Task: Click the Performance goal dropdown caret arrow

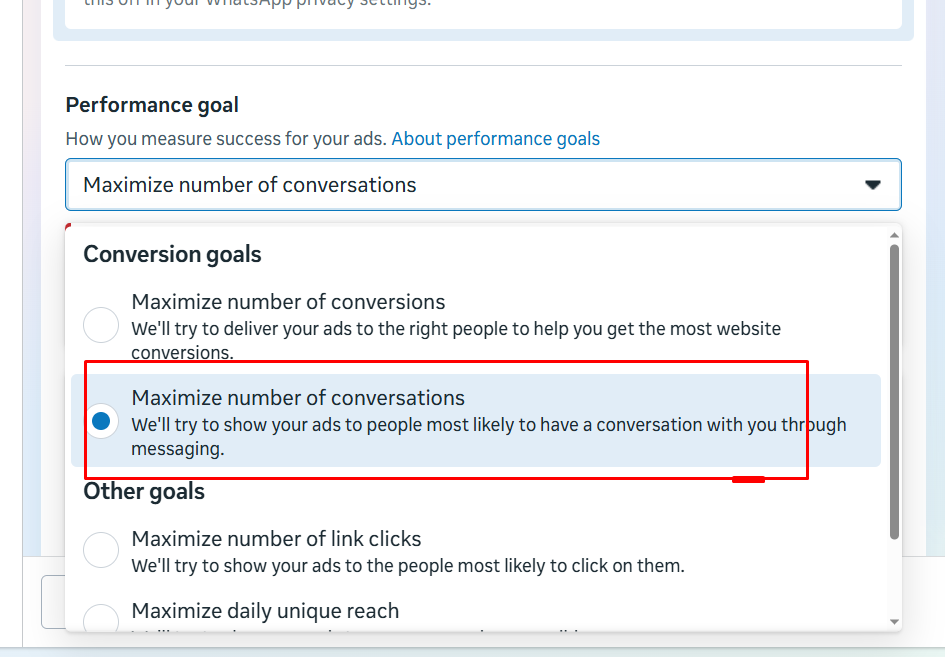Action: 873,185
